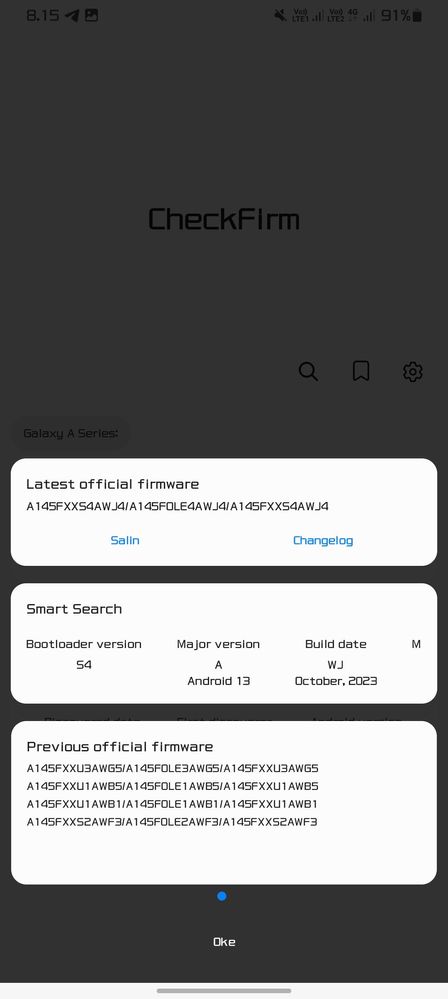
Task: Select the Galaxy A Series chip
Action: pyautogui.click(x=70, y=433)
